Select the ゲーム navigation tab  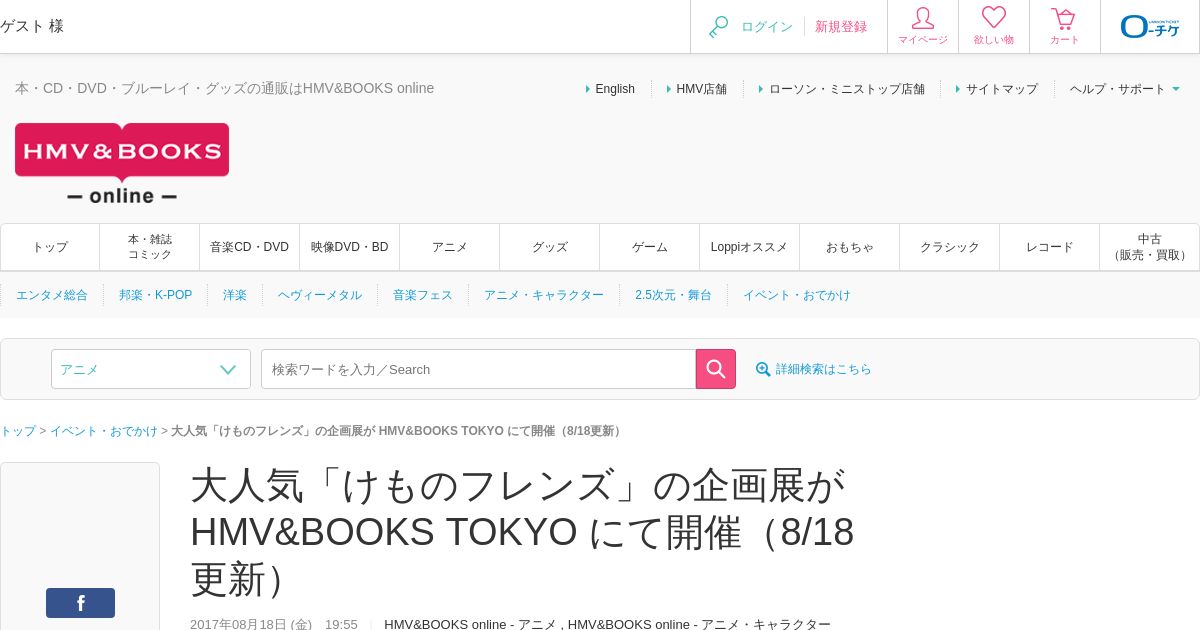point(650,247)
